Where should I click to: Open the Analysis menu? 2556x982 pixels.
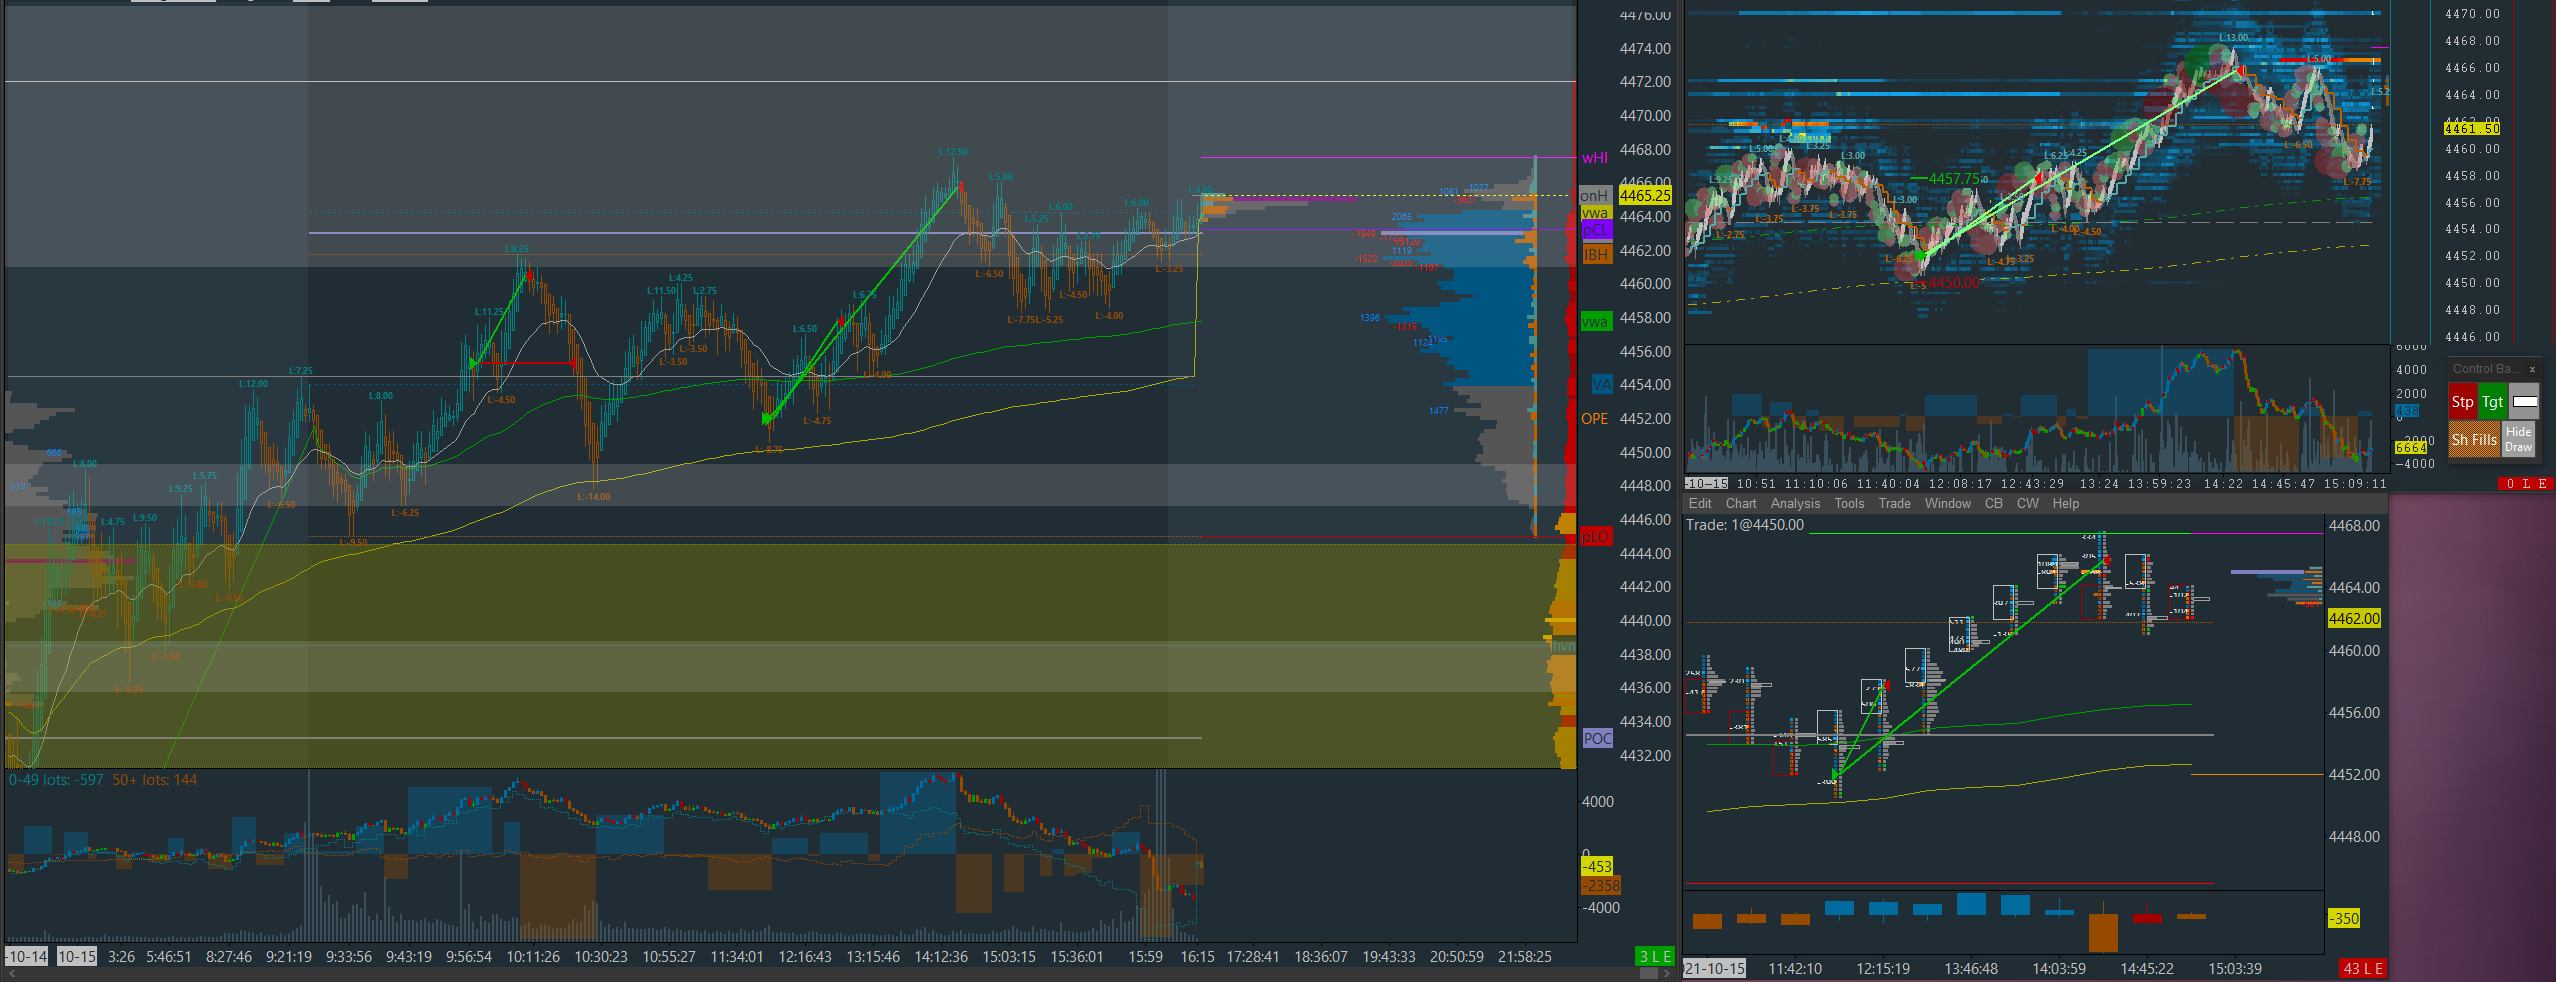coord(1795,504)
